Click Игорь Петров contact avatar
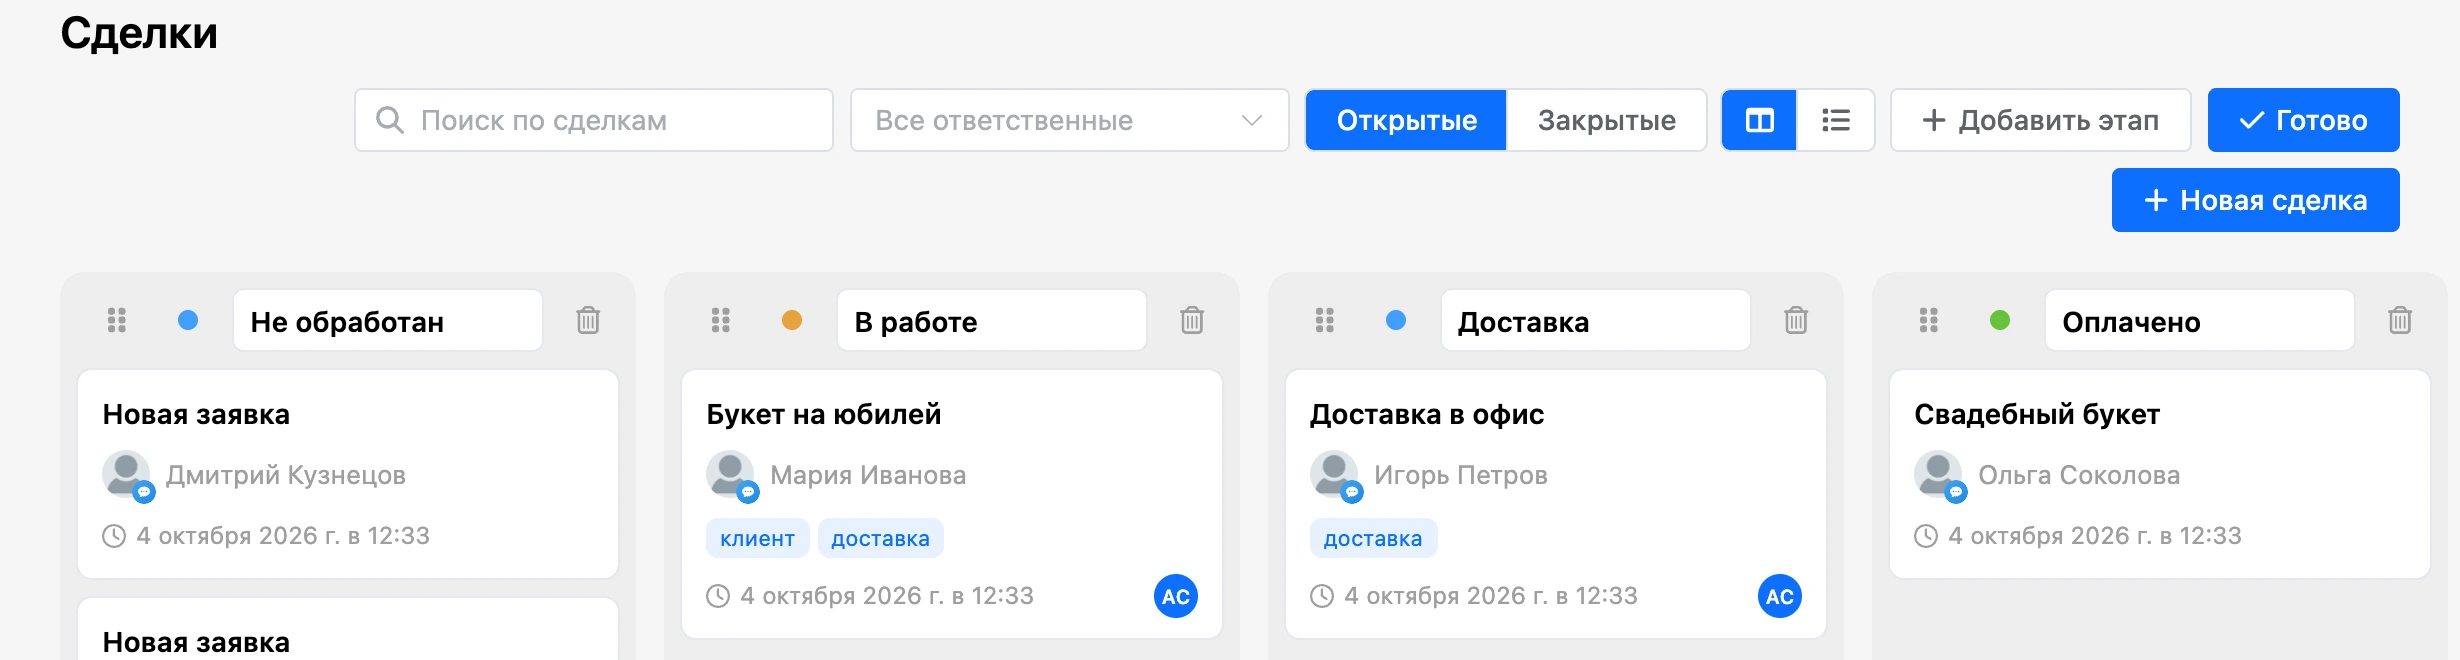 point(1335,475)
